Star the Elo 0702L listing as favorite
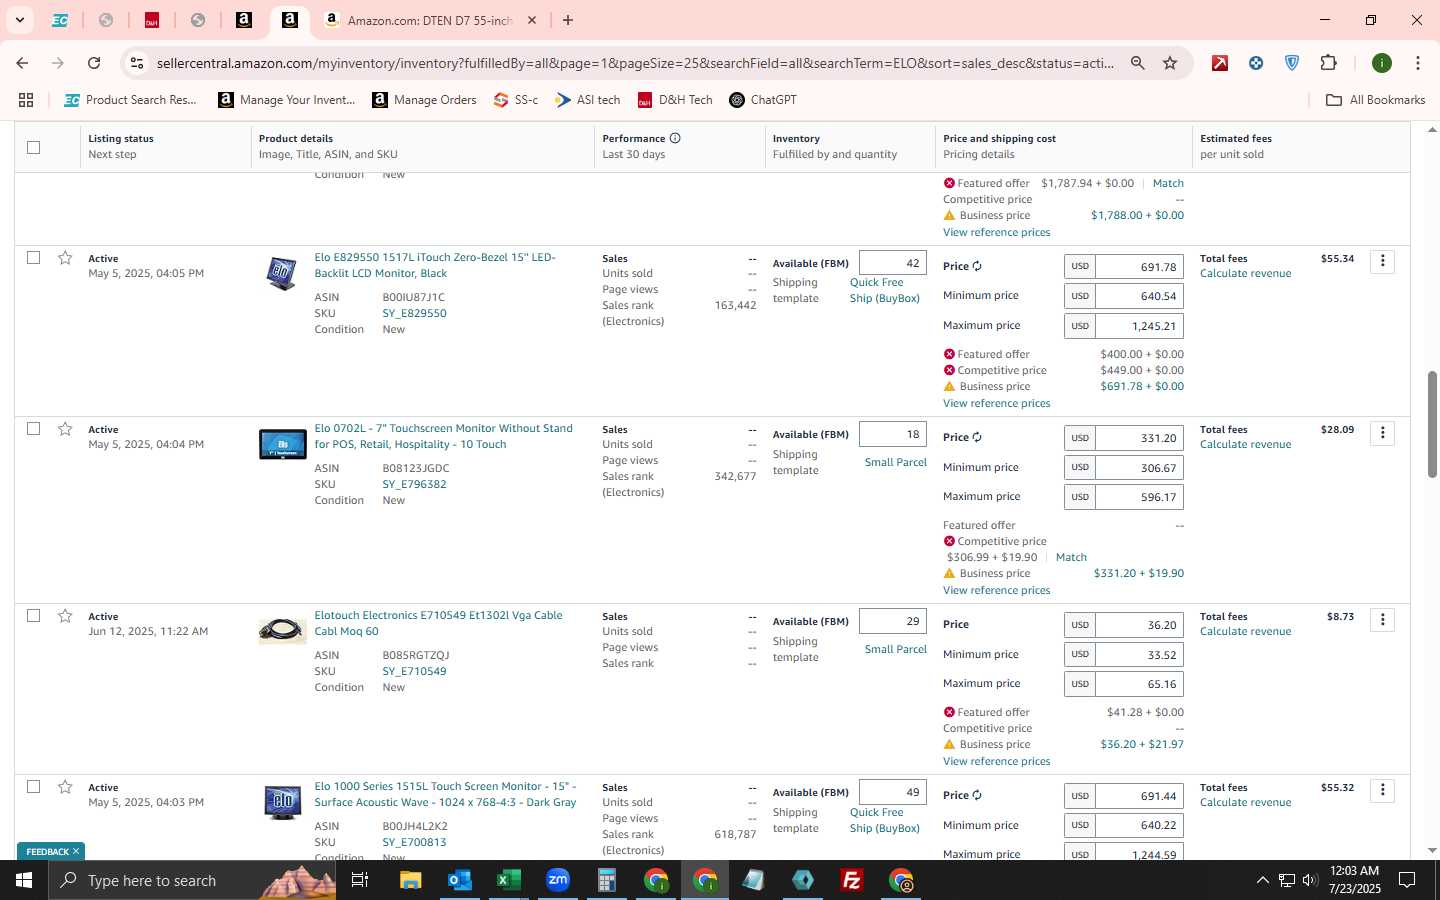Image resolution: width=1440 pixels, height=900 pixels. pyautogui.click(x=65, y=429)
